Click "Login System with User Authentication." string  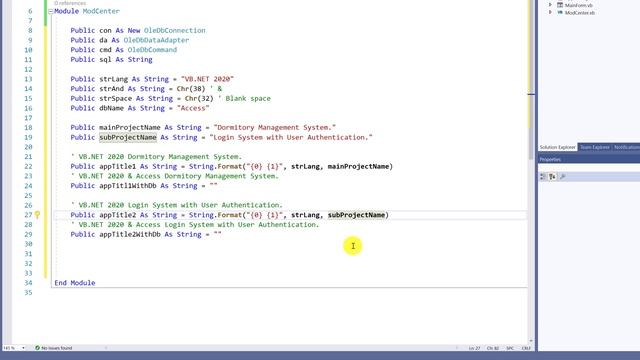291,138
